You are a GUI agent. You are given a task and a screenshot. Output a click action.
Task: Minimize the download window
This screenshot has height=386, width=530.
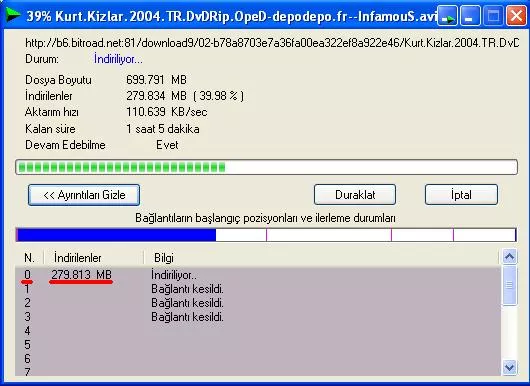click(x=470, y=16)
